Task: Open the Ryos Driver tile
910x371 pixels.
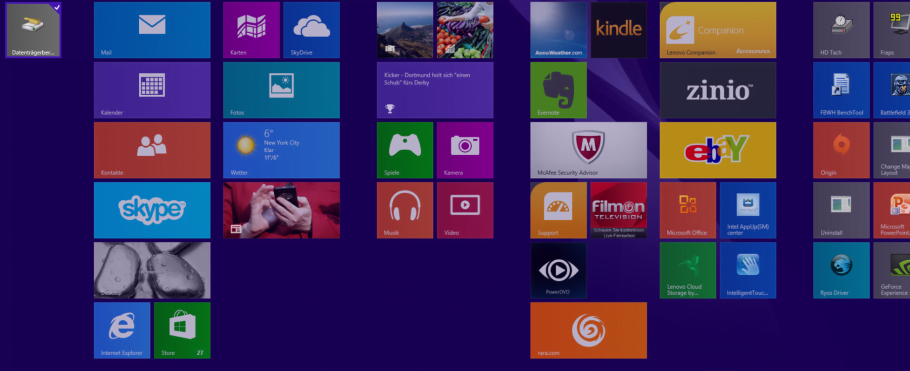Action: coord(842,270)
